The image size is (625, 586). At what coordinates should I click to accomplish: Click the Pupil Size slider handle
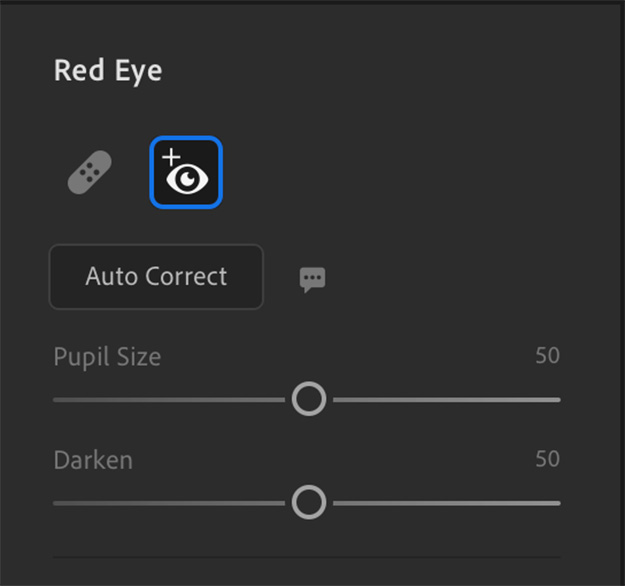pyautogui.click(x=309, y=399)
